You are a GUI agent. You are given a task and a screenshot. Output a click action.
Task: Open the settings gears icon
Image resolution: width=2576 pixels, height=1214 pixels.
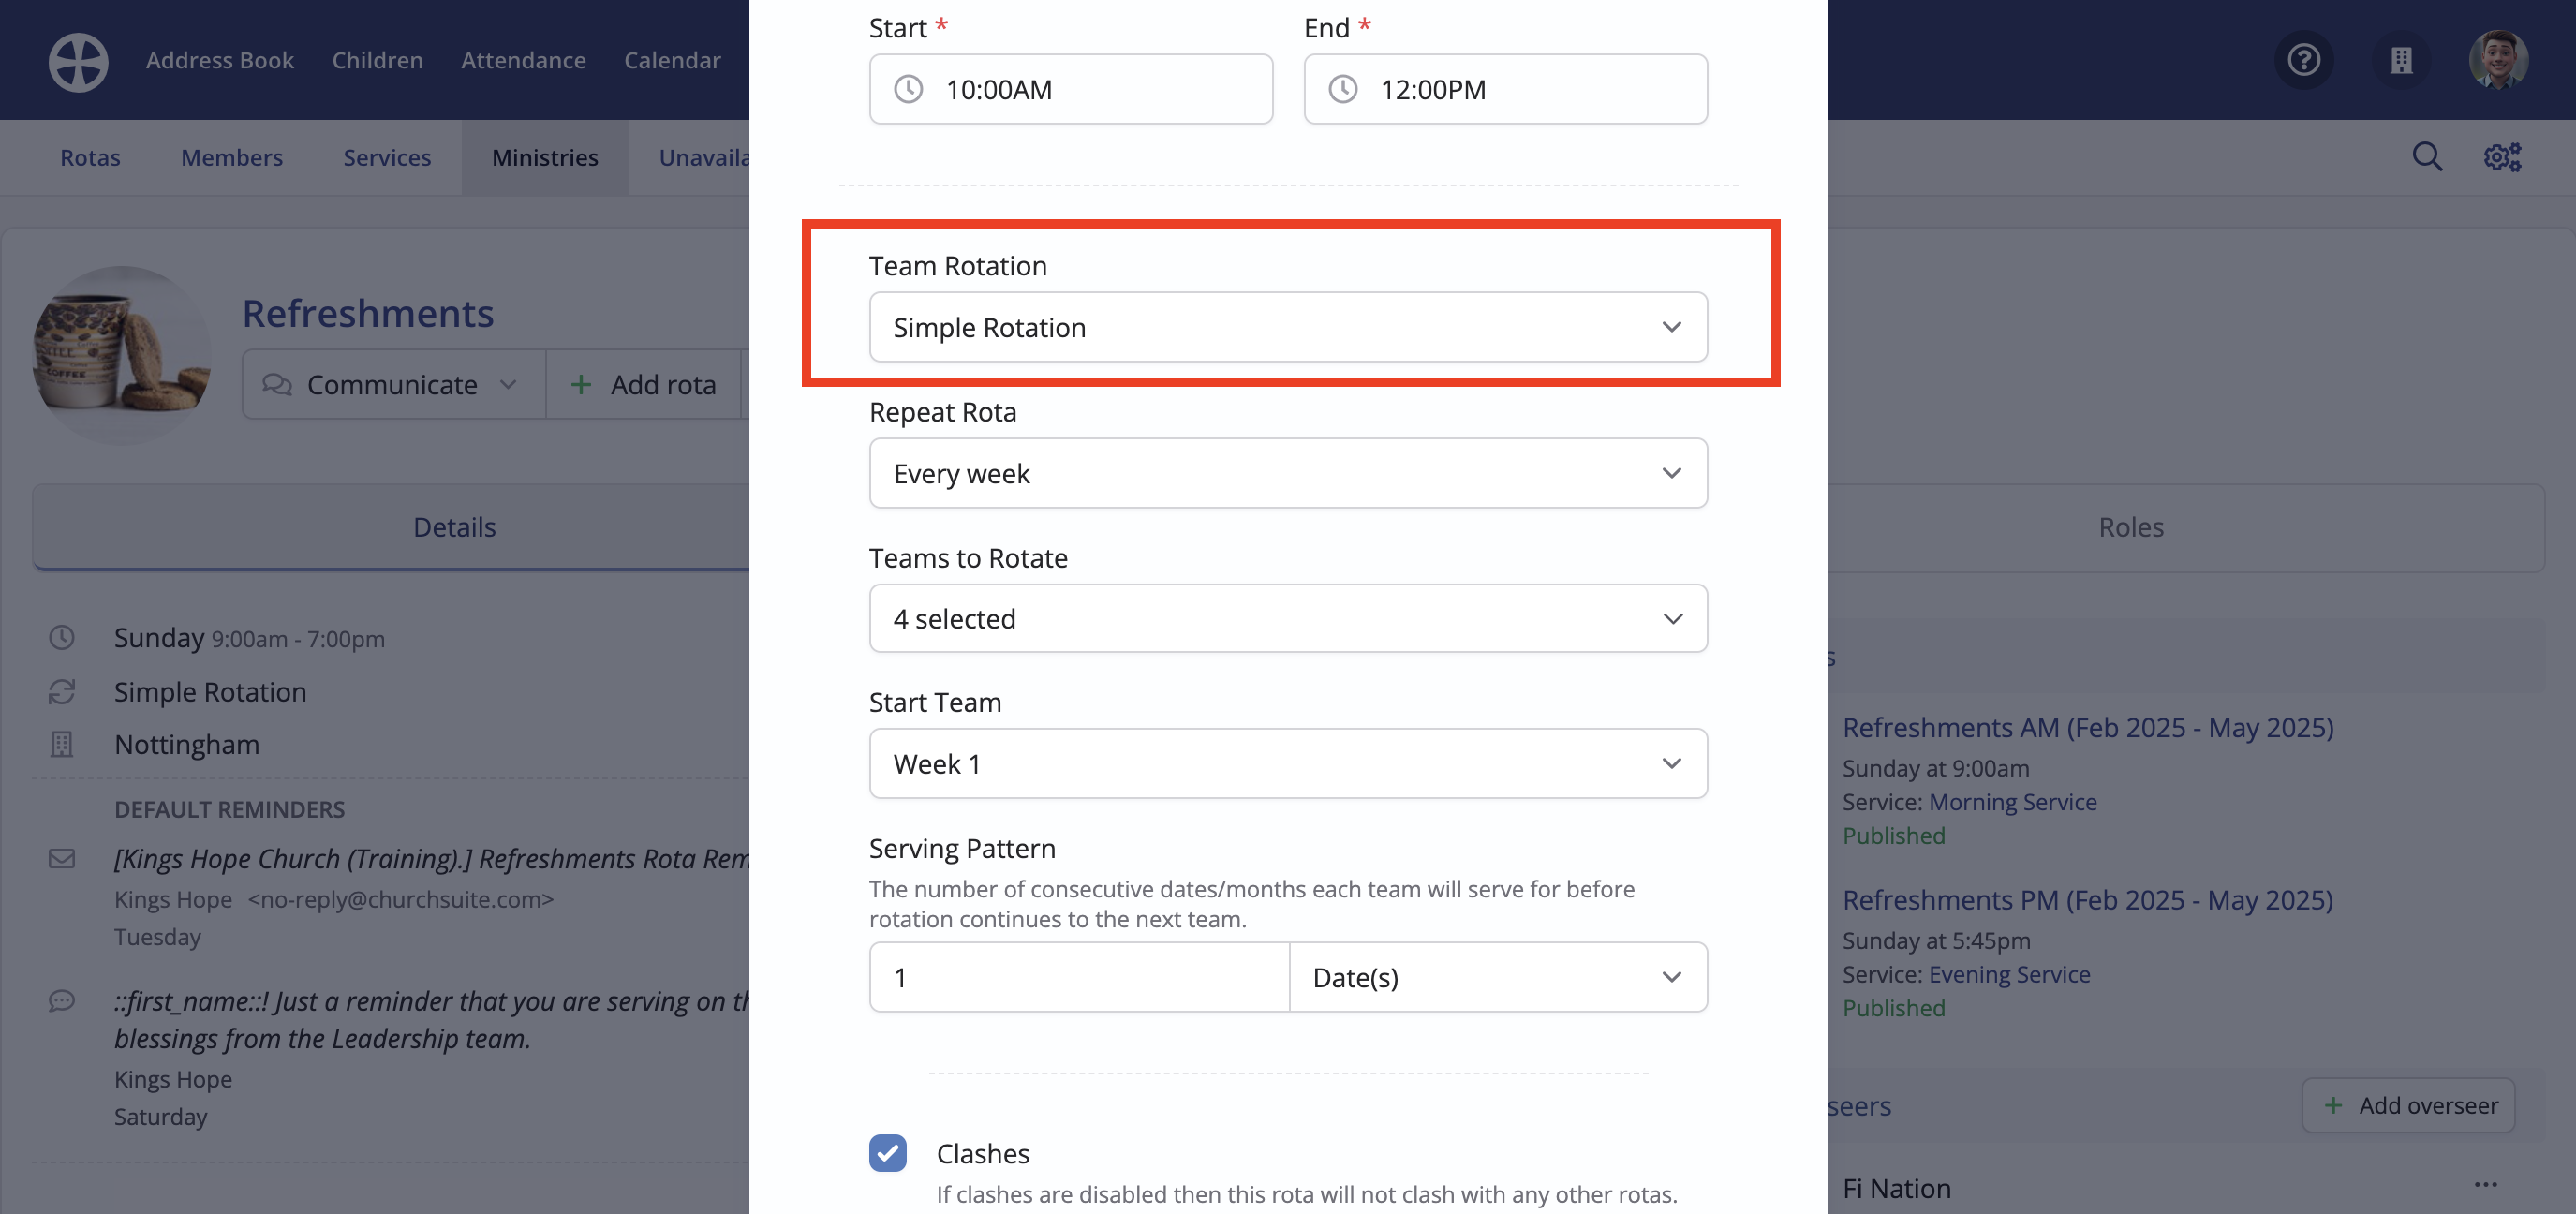2502,157
